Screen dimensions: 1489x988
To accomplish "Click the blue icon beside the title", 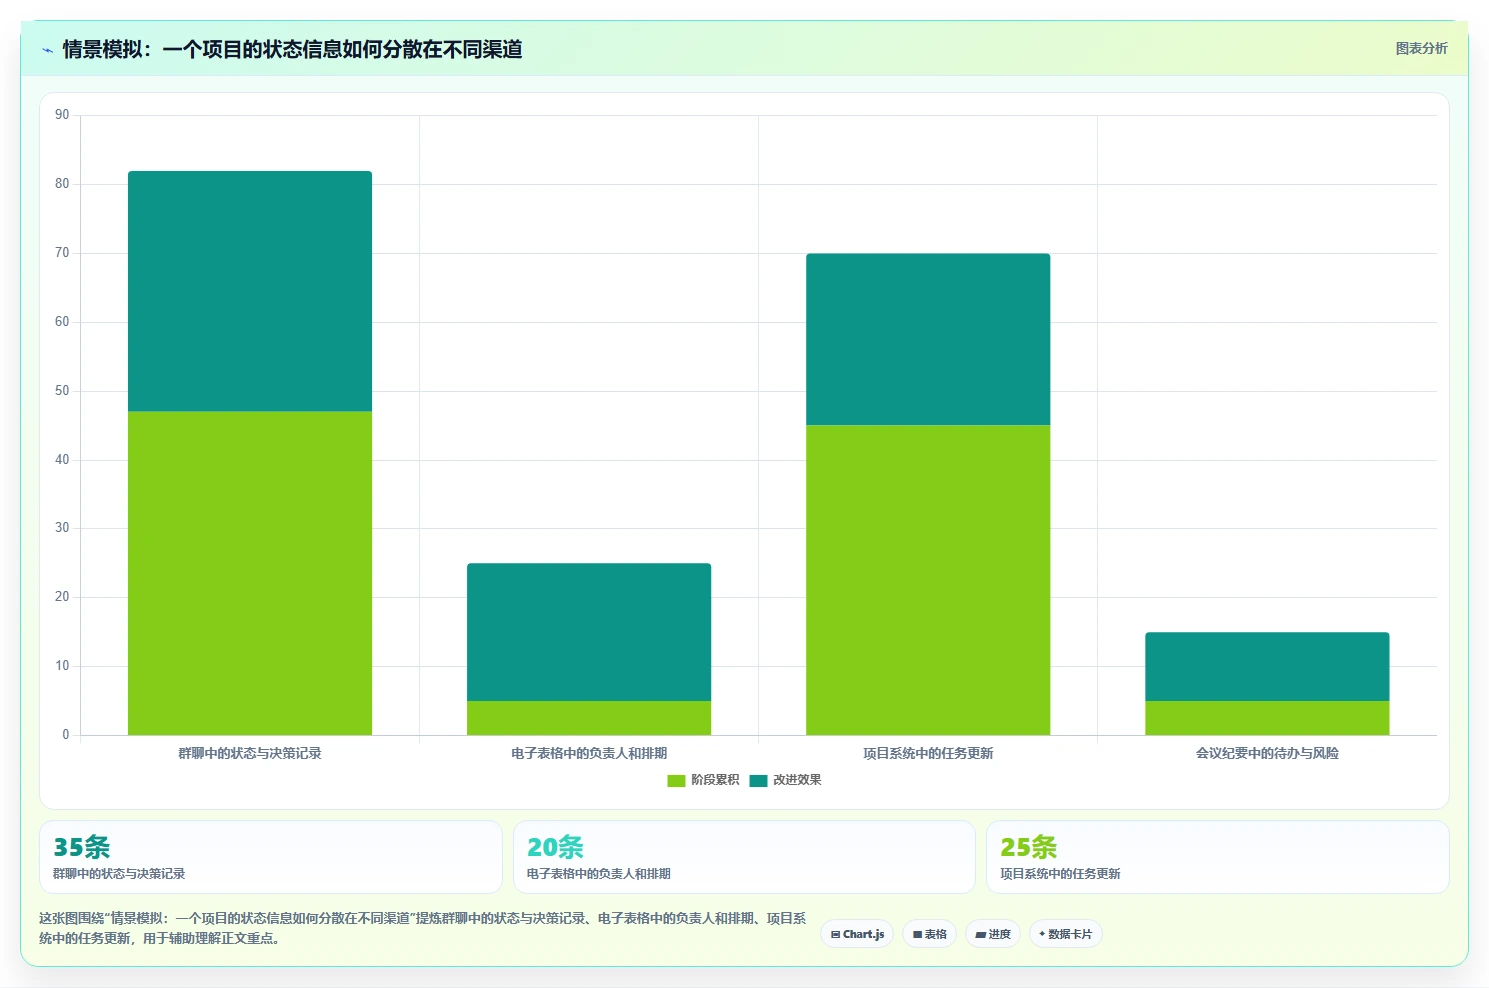I will (x=47, y=50).
